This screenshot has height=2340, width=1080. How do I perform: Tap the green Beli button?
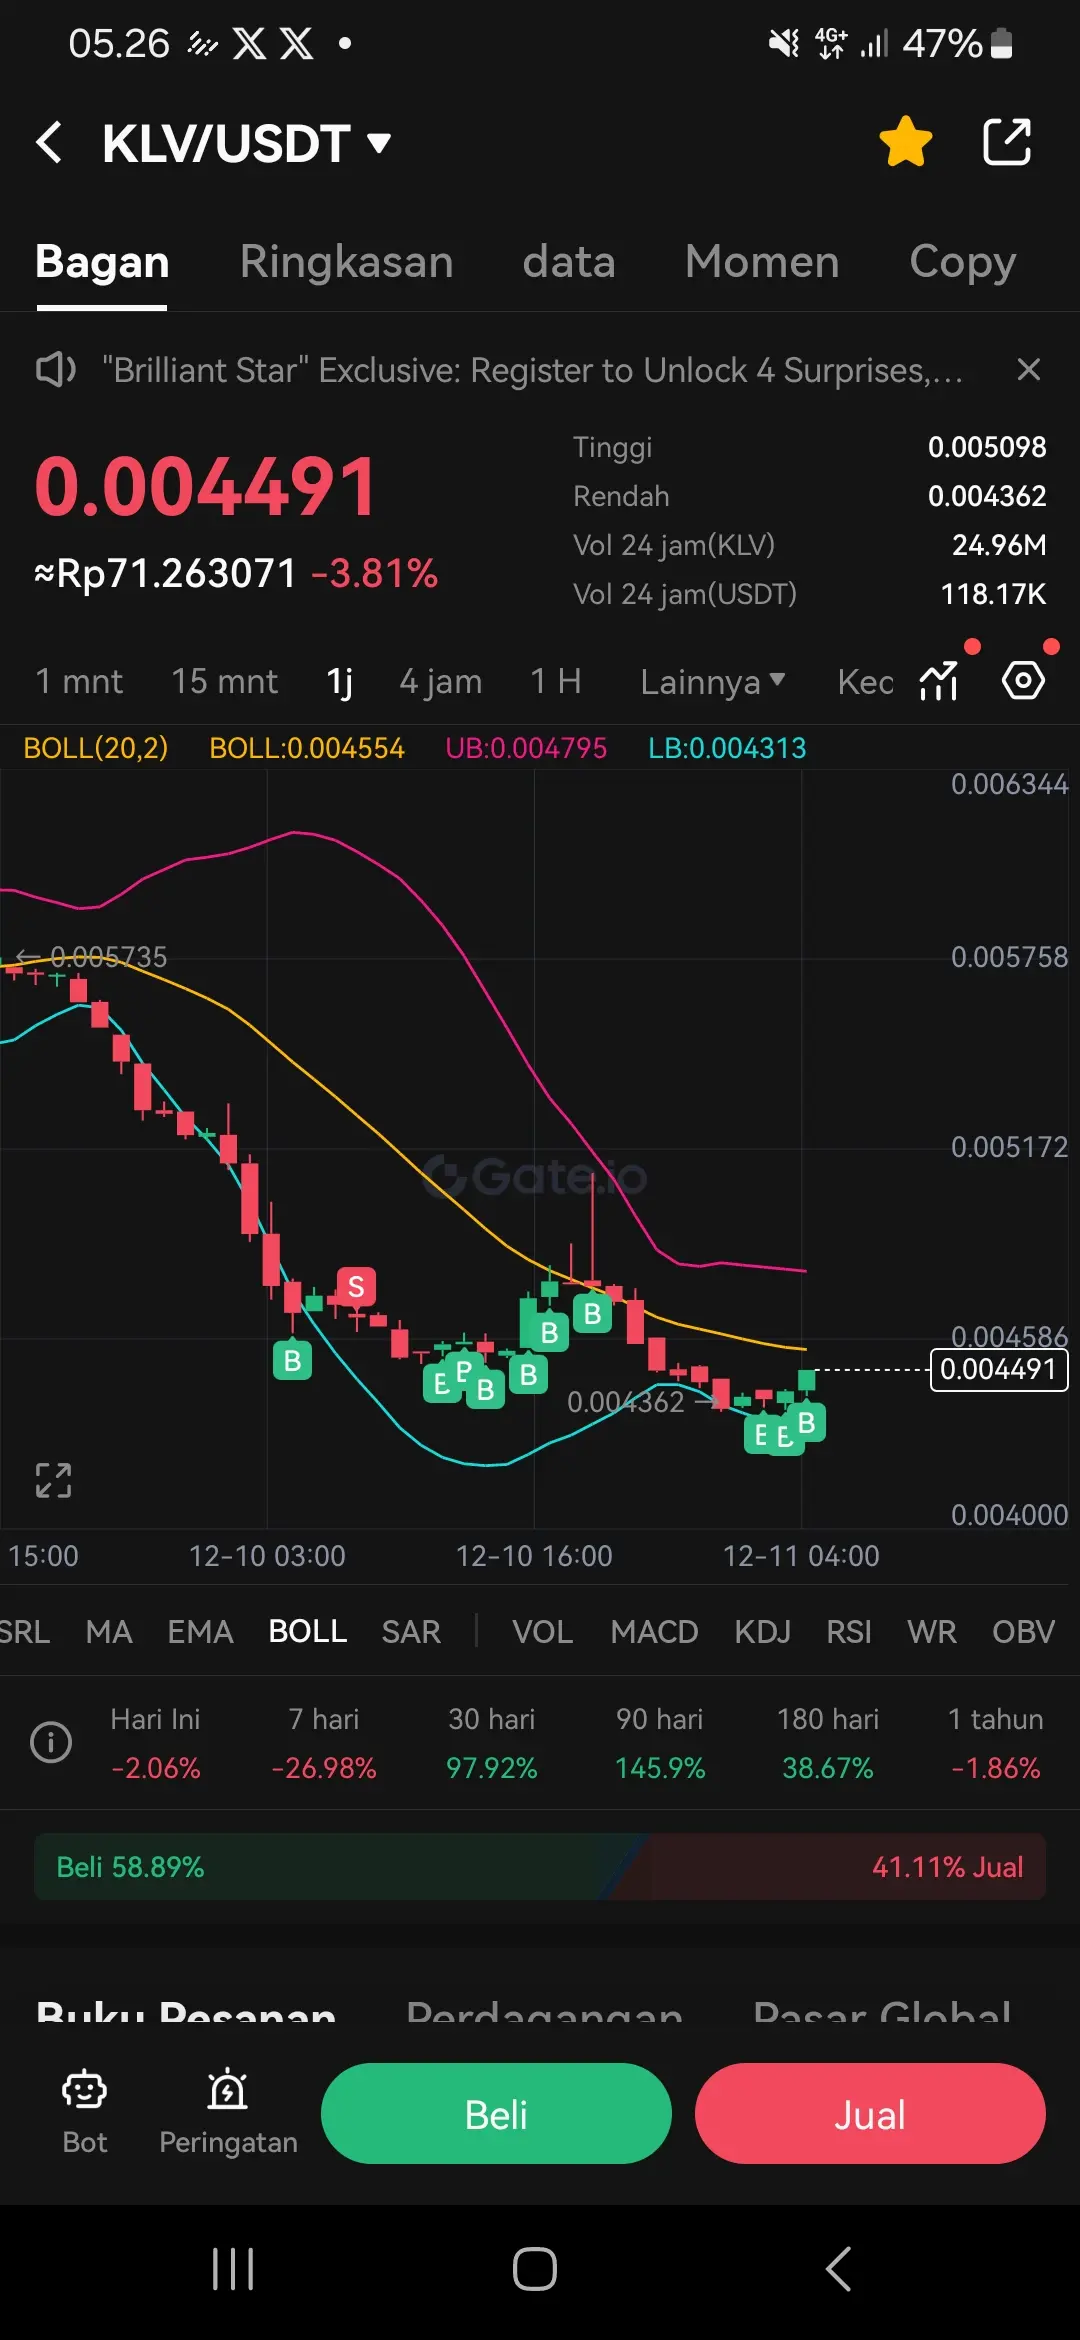pyautogui.click(x=496, y=2114)
